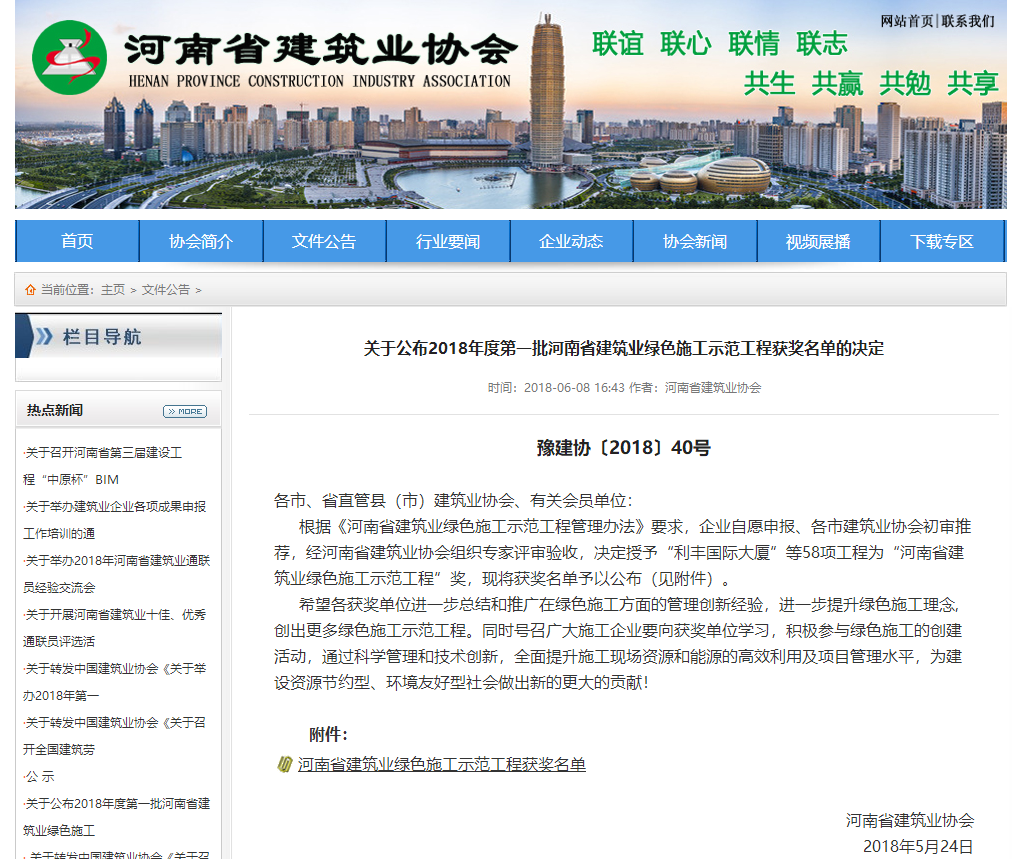Open 协会新闻 from the navigation bar
This screenshot has width=1027, height=859.
coord(695,242)
